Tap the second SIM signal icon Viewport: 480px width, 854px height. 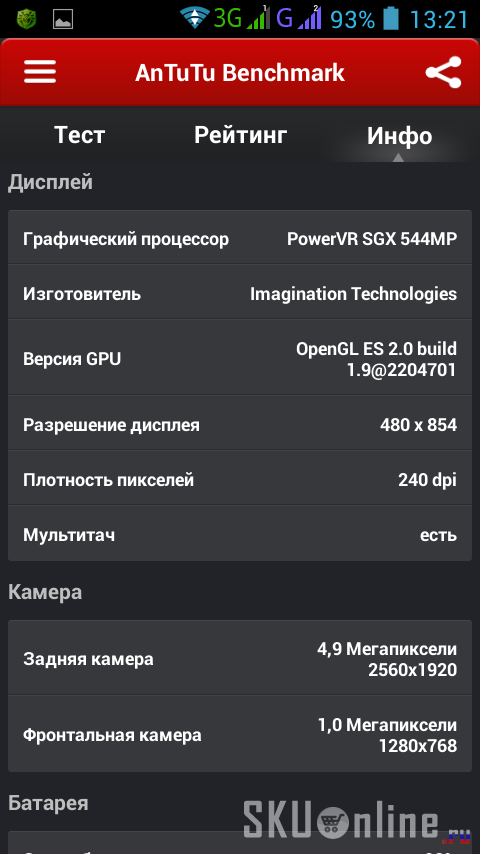[x=310, y=18]
